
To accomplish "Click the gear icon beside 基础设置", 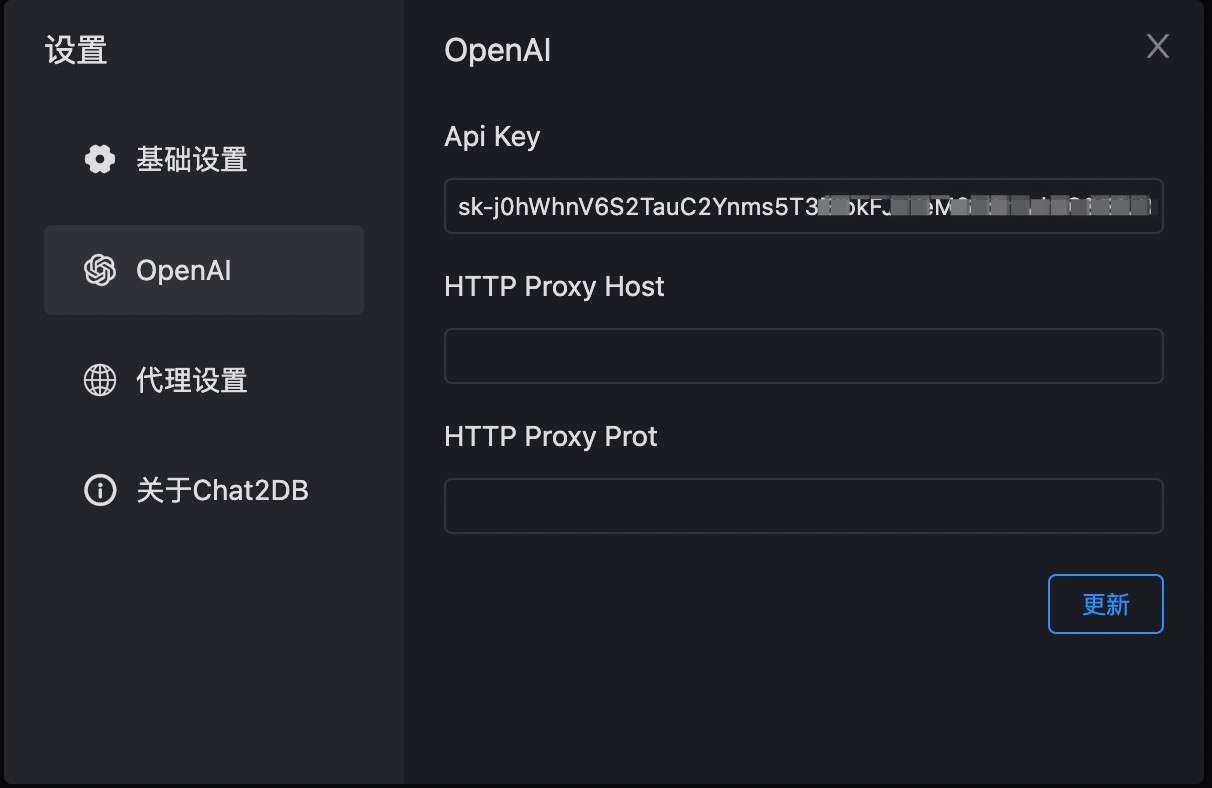I will pyautogui.click(x=100, y=159).
